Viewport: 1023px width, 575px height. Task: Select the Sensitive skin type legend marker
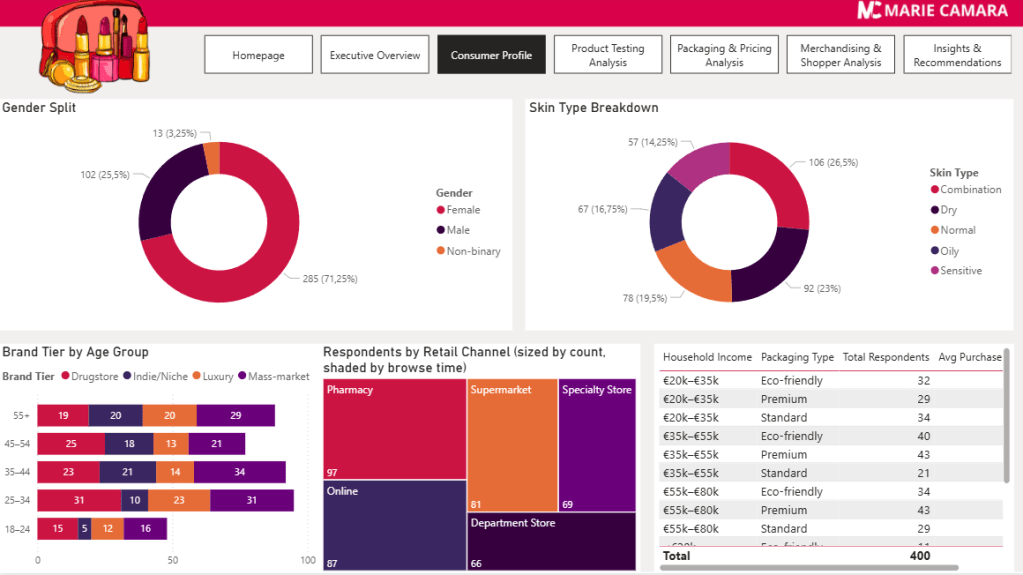coord(935,271)
